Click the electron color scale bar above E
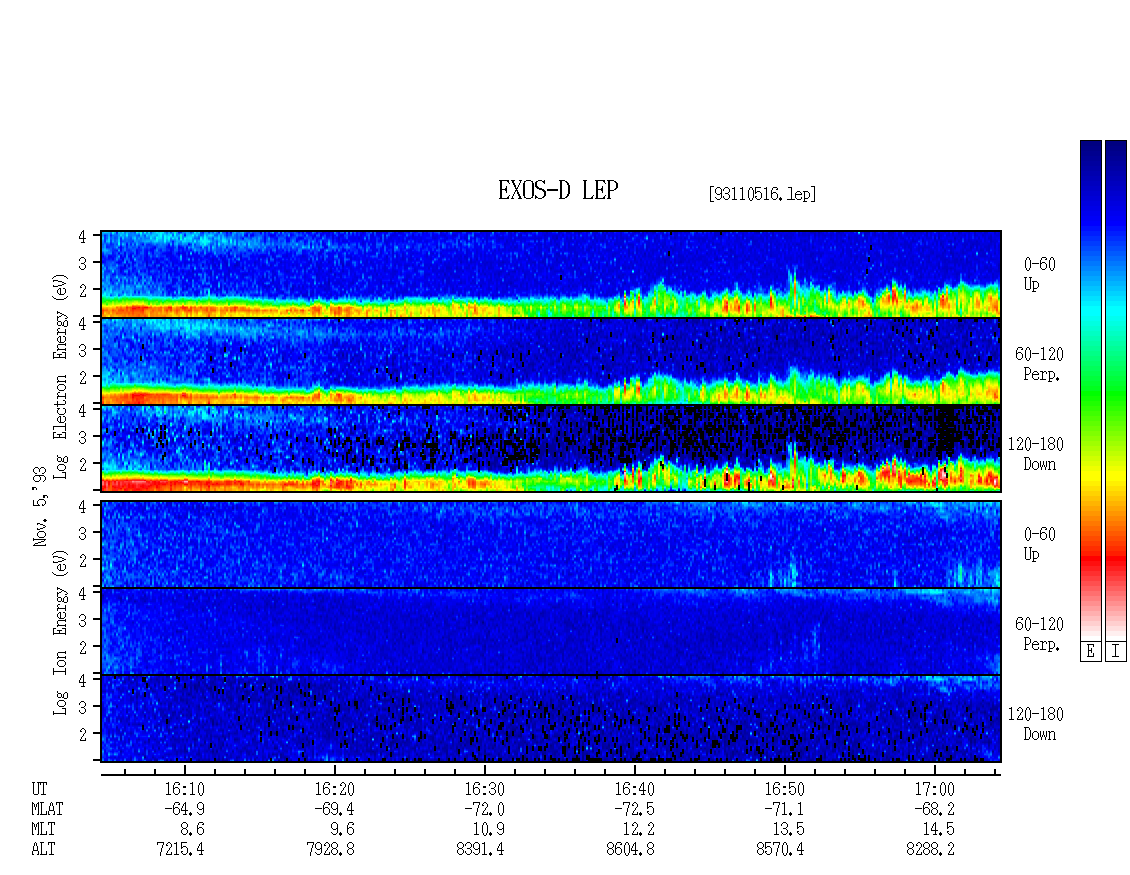Image resolution: width=1130 pixels, height=875 pixels. pyautogui.click(x=1090, y=390)
